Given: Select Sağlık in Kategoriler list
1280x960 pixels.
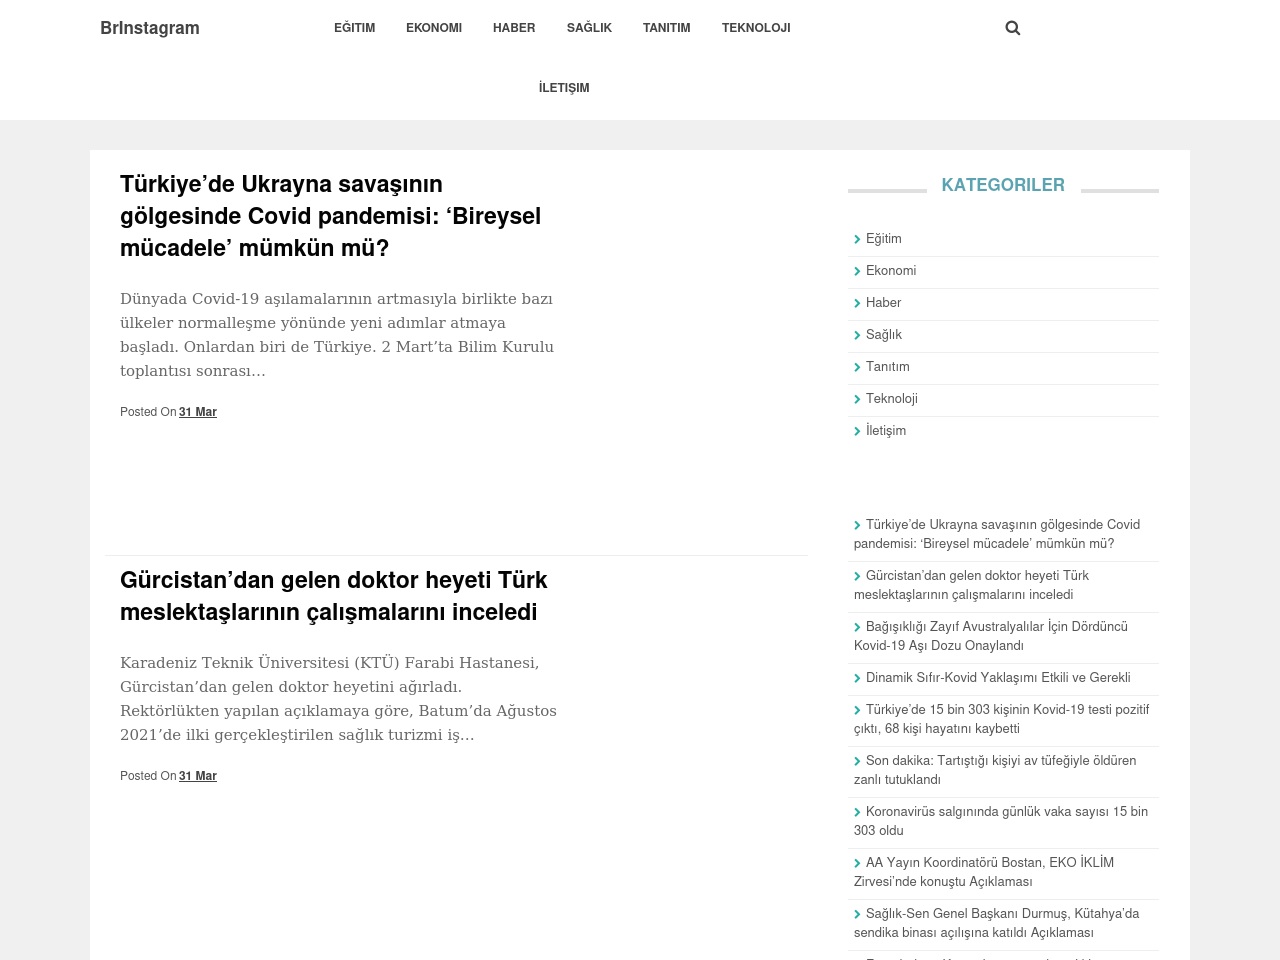Looking at the screenshot, I should click(884, 335).
